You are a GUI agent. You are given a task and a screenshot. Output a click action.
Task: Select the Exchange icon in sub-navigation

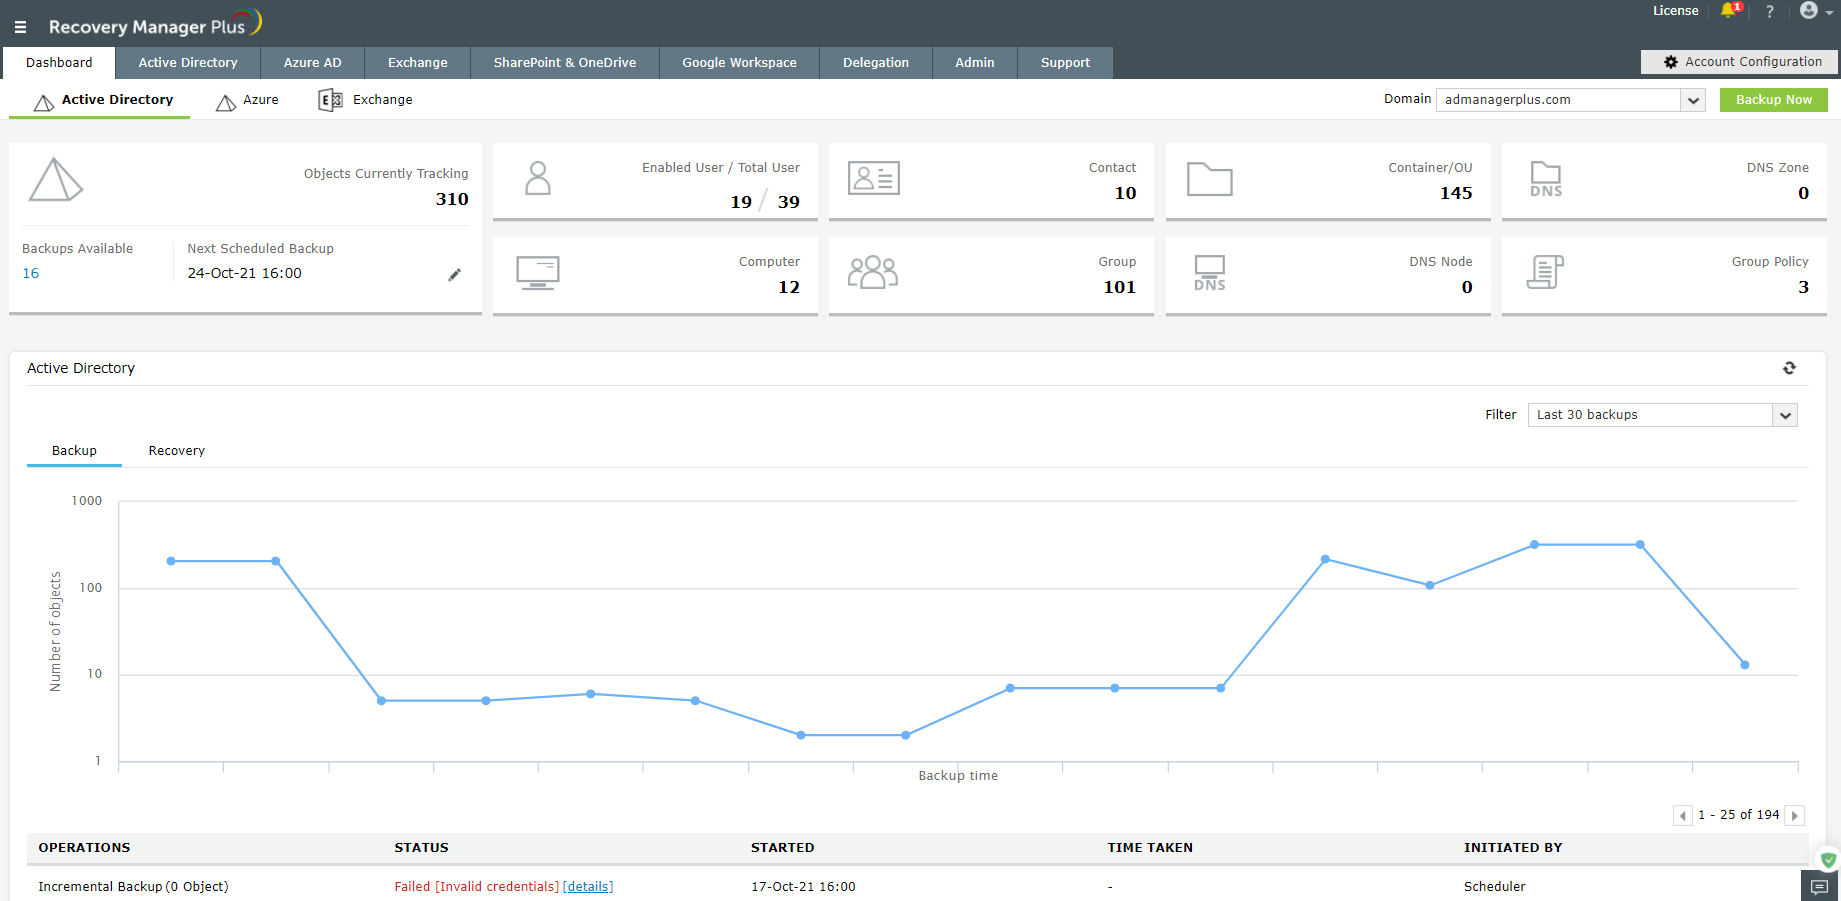pos(330,99)
